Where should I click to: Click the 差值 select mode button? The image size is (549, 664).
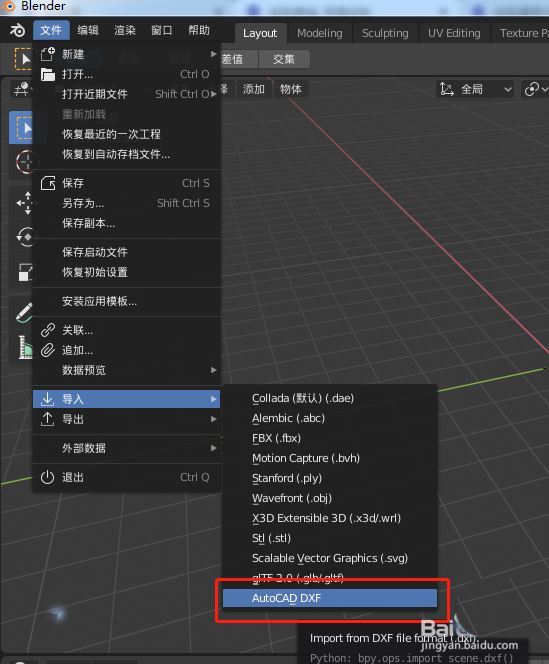point(239,59)
